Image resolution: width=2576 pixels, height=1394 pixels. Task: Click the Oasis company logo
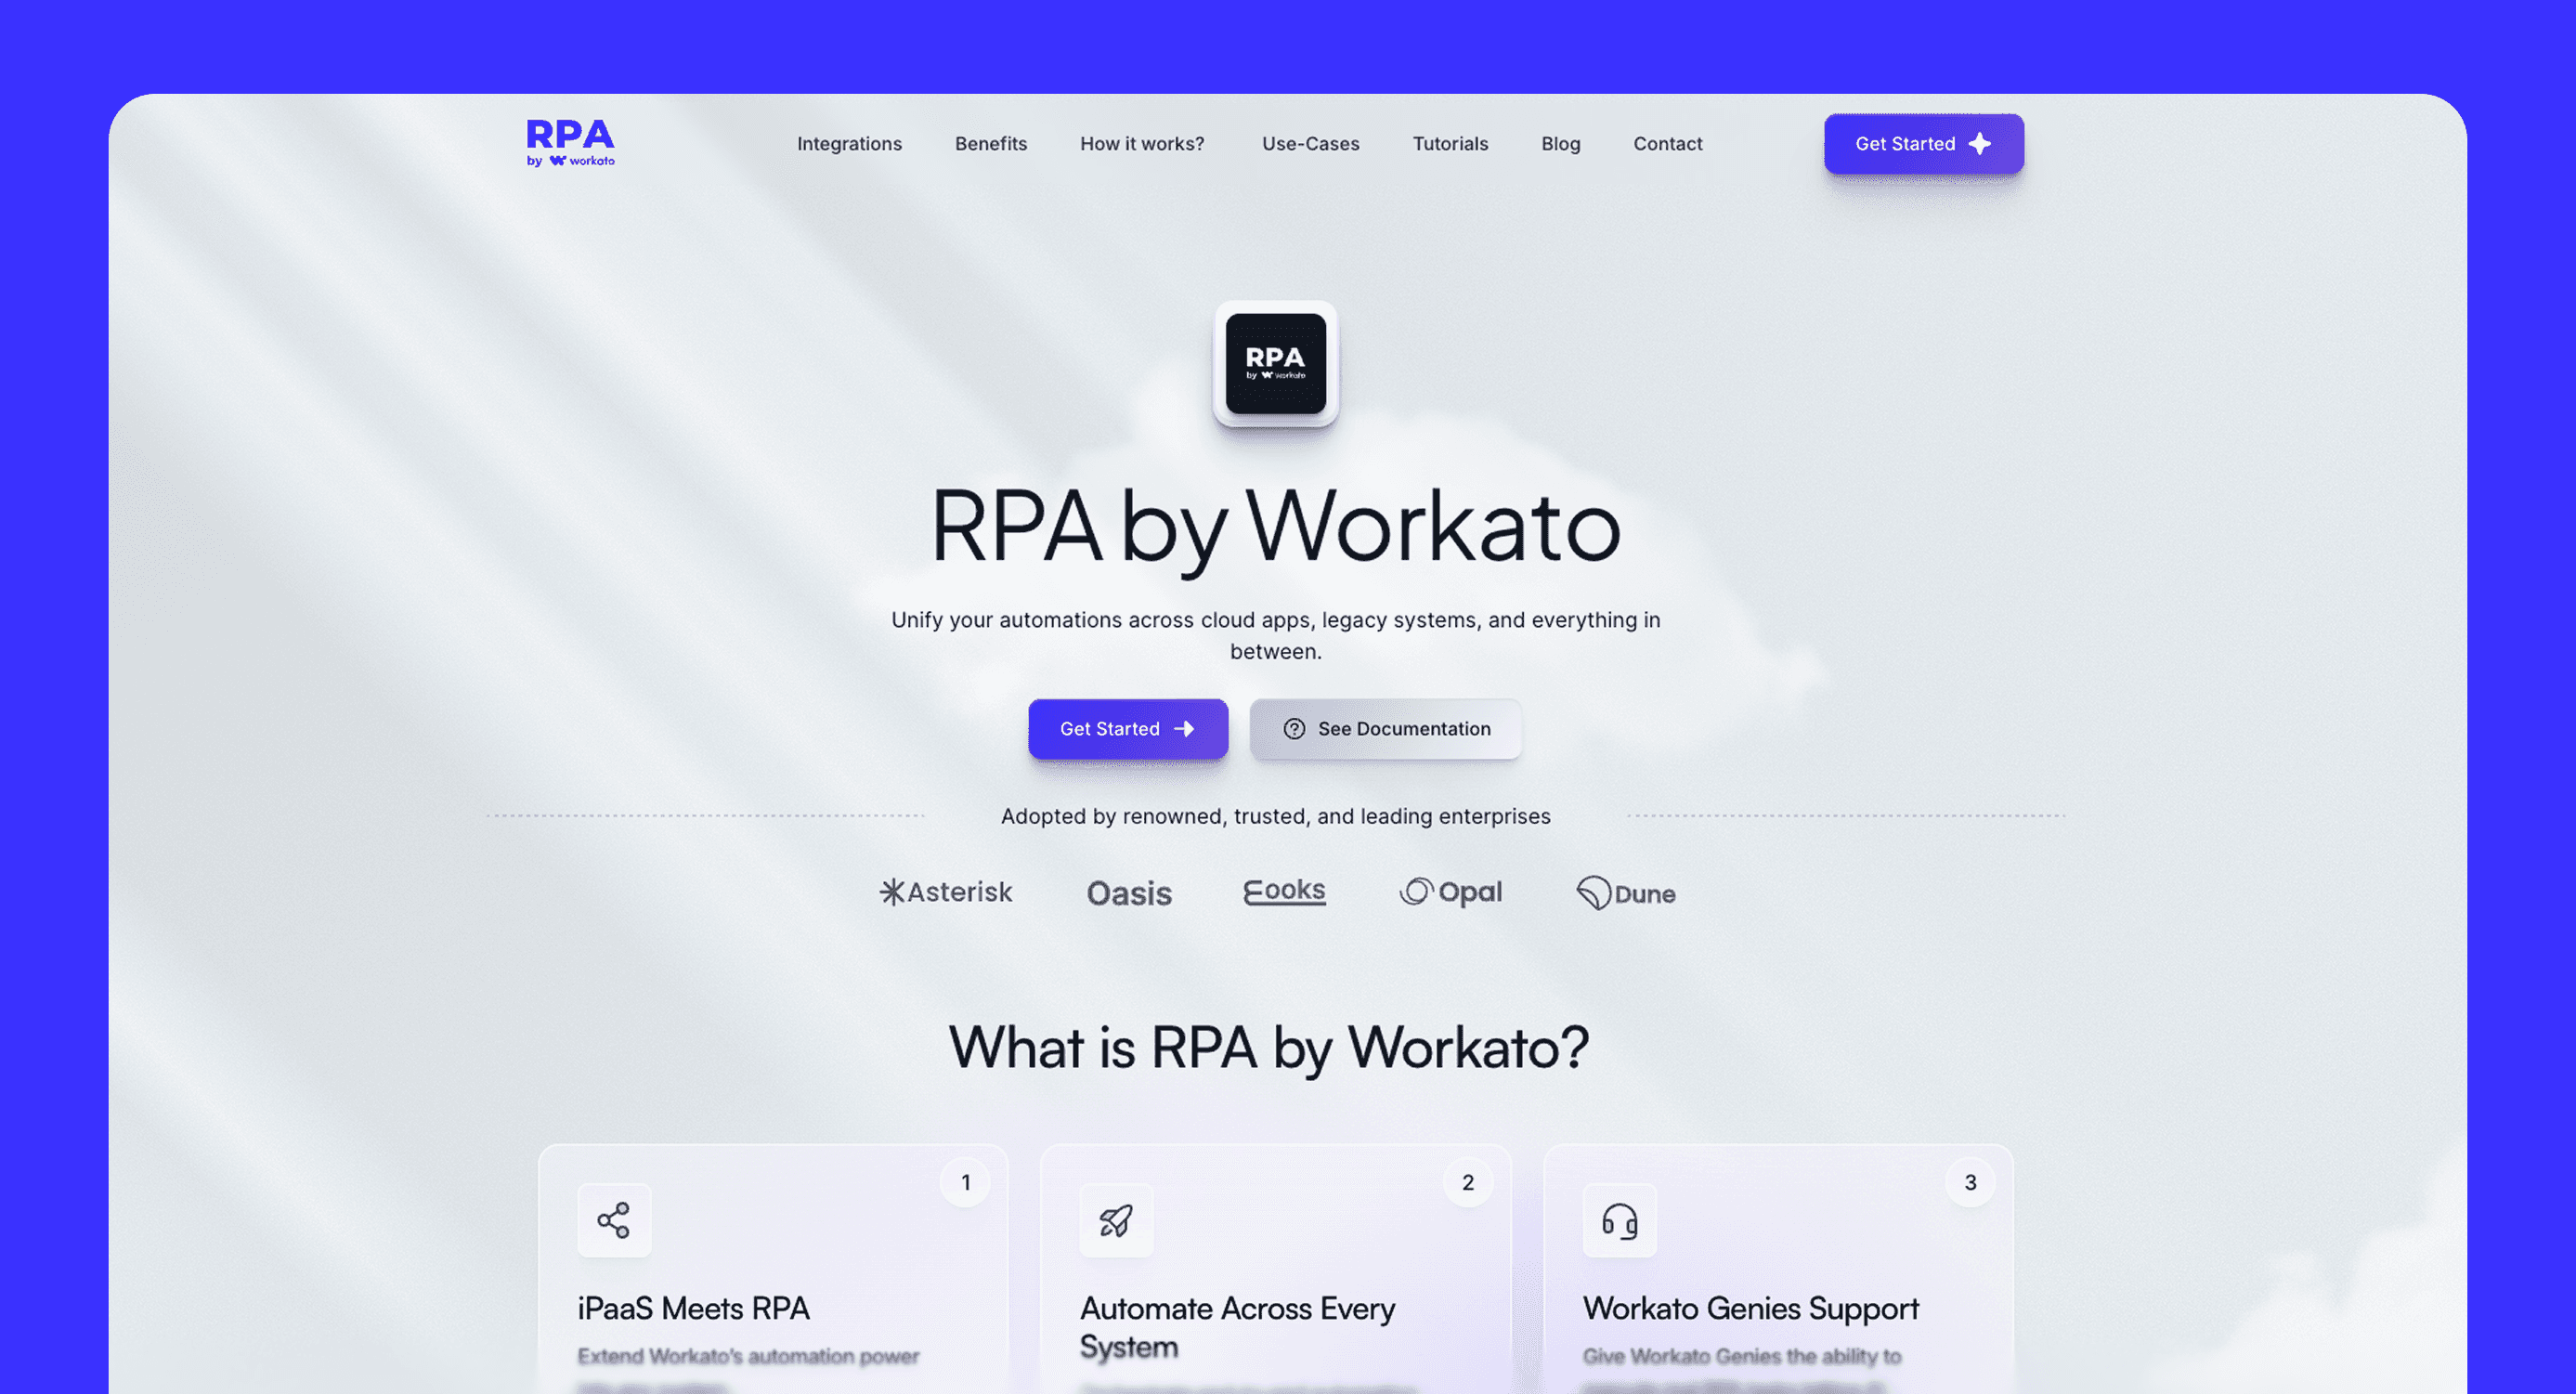click(1129, 893)
